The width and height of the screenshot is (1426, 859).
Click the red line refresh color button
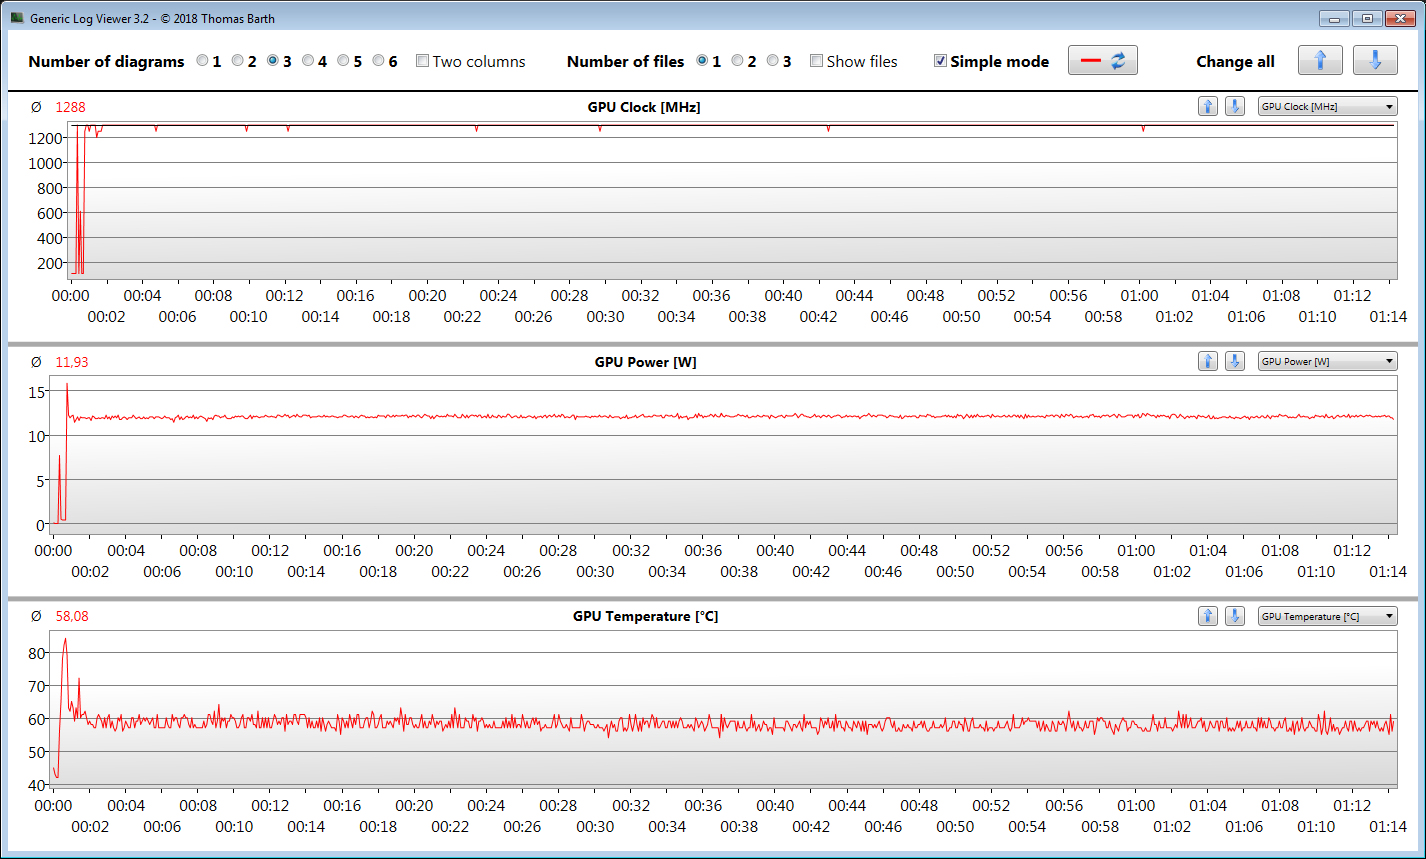(1103, 61)
